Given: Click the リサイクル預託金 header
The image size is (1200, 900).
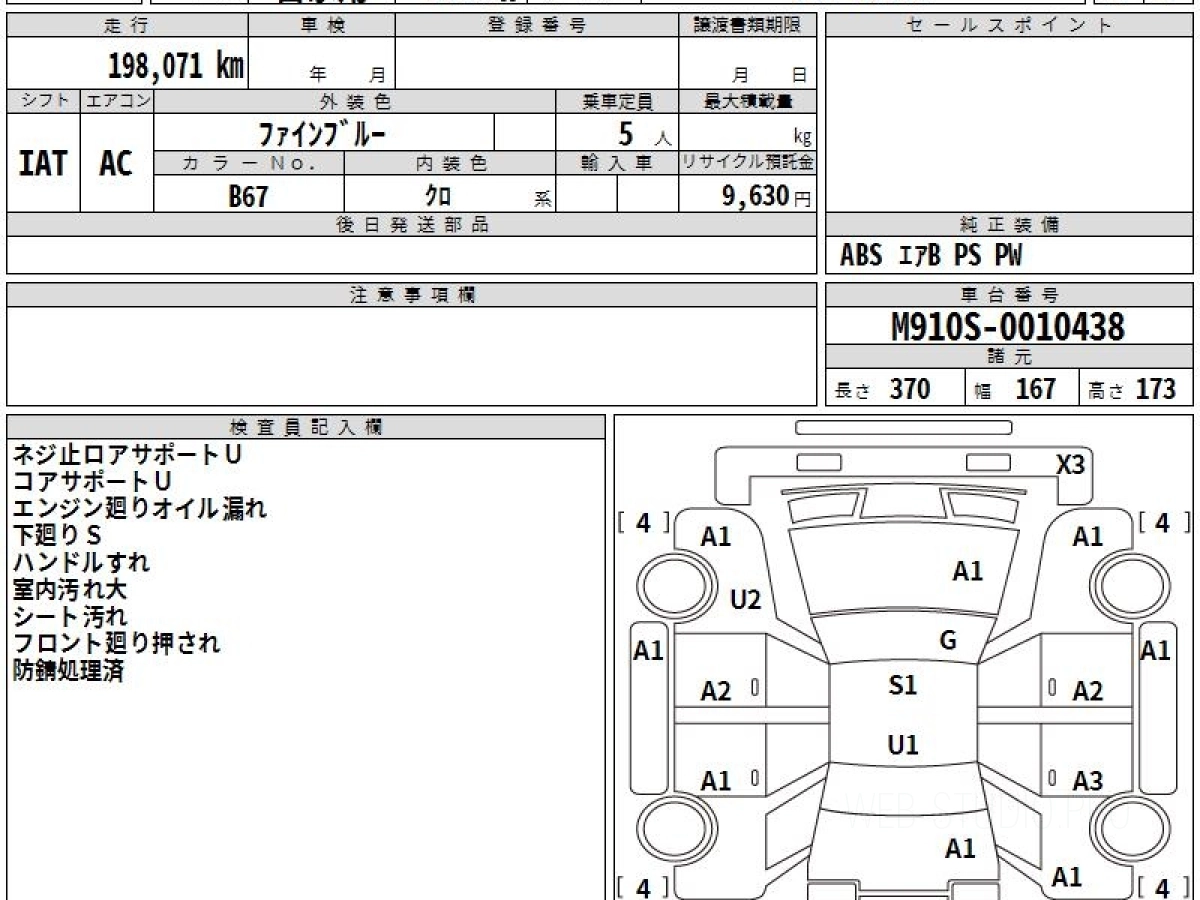Looking at the screenshot, I should coord(747,163).
